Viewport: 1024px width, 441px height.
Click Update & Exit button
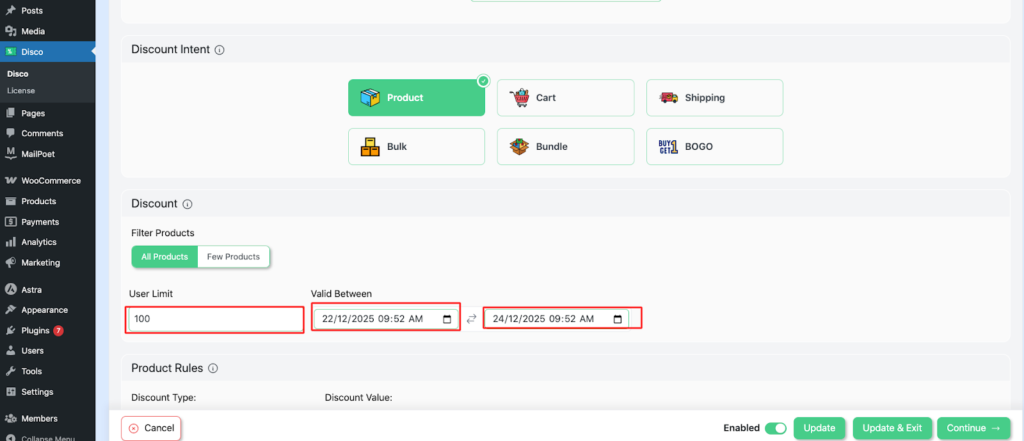tap(892, 428)
